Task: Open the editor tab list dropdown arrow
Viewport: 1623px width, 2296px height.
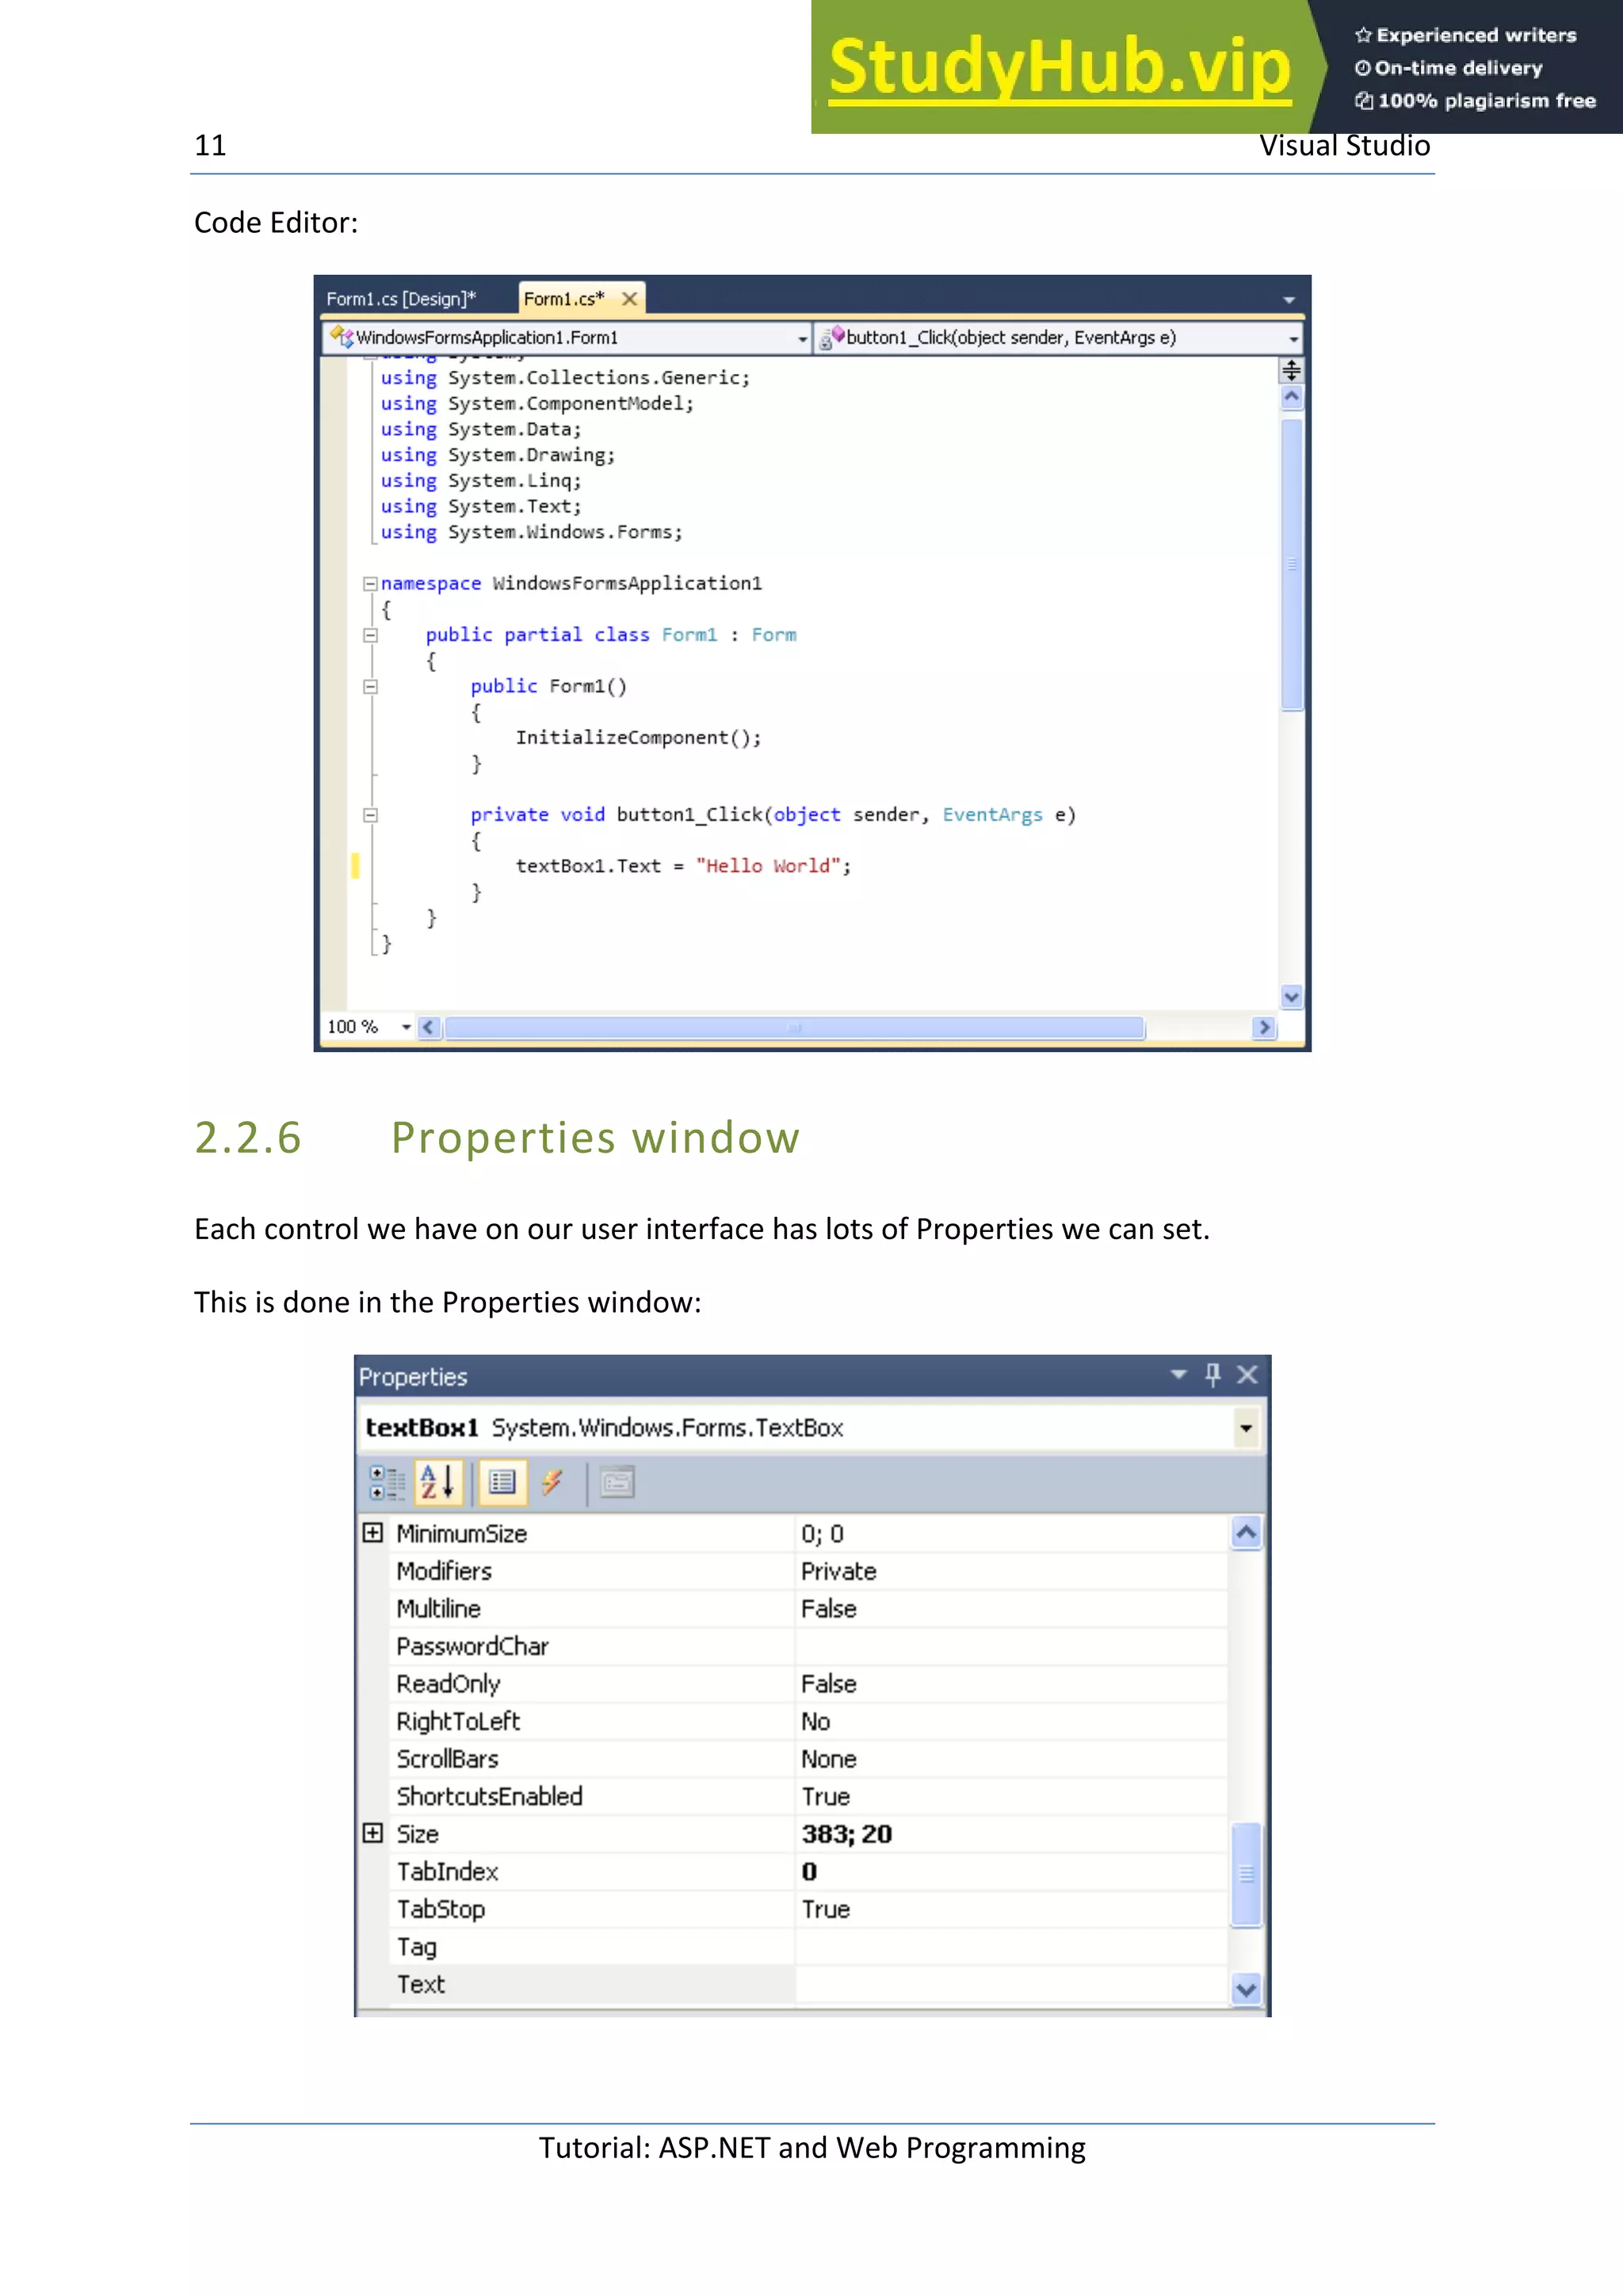Action: 1288,300
